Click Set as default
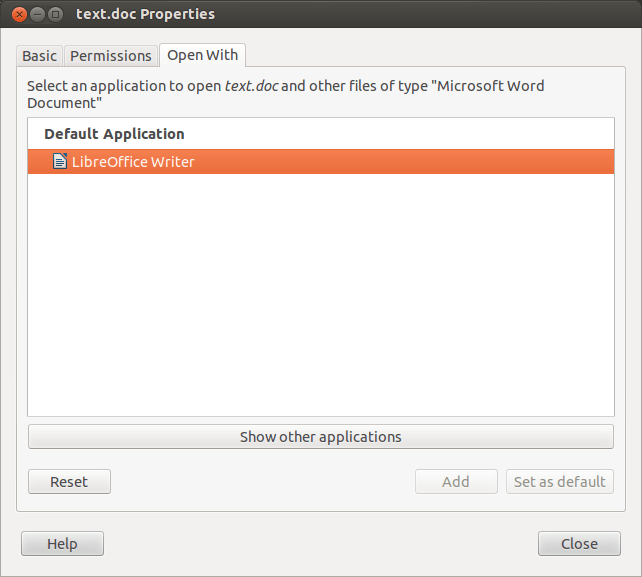 560,482
